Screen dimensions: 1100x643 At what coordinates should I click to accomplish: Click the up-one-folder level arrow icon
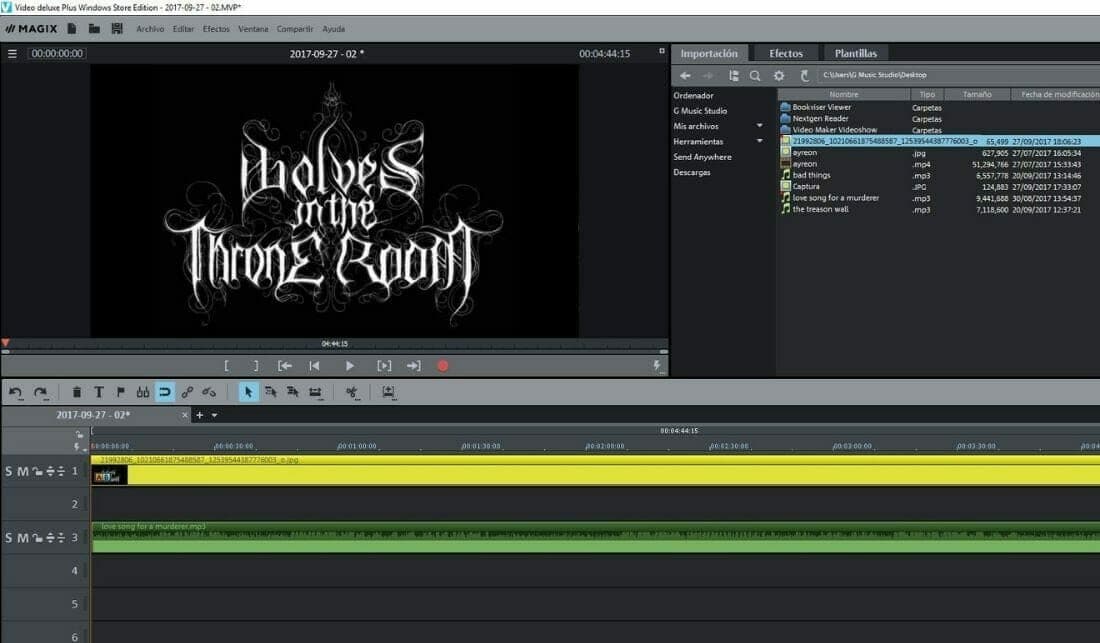(805, 76)
